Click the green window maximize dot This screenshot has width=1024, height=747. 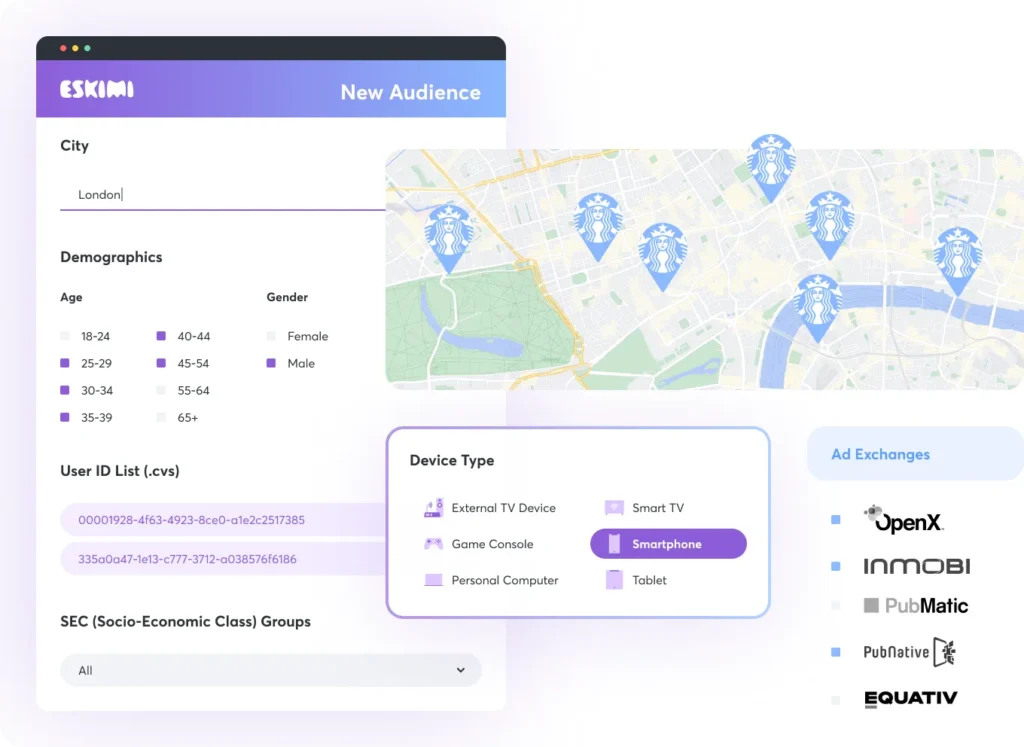[x=88, y=48]
